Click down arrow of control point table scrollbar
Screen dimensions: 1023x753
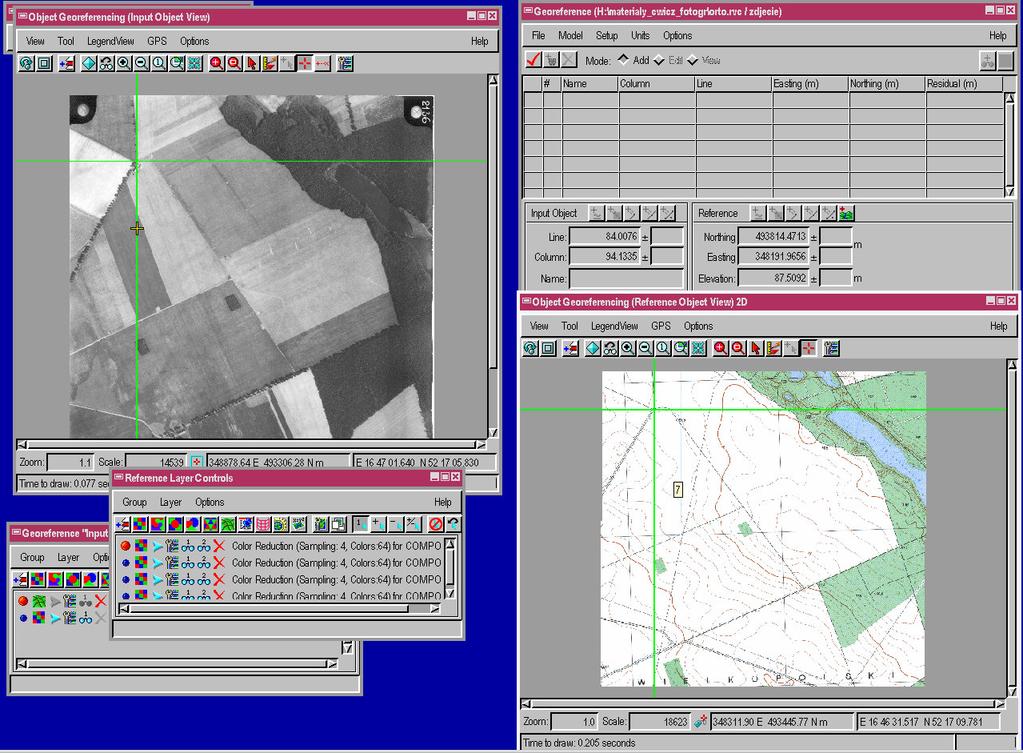[1010, 192]
